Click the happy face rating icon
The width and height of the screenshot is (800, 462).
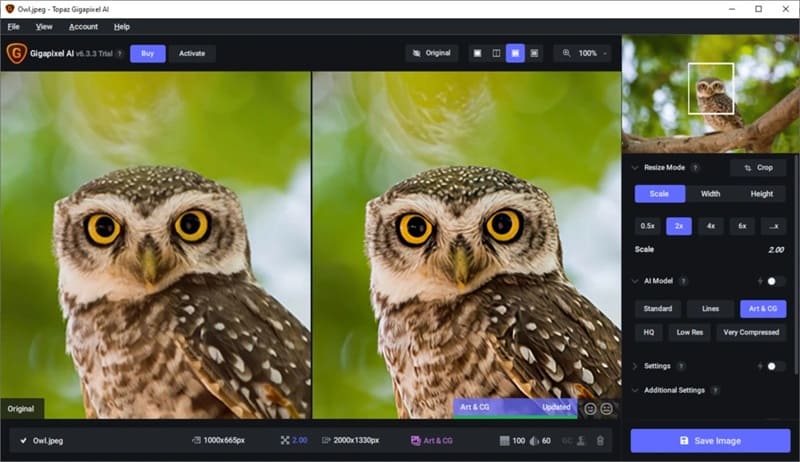point(590,408)
